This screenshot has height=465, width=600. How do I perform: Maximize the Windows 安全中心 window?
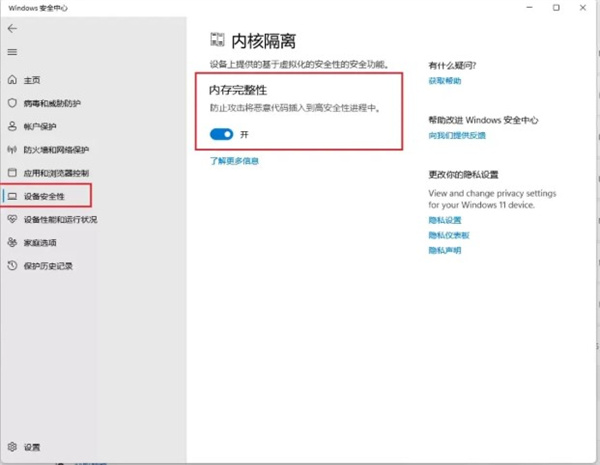click(x=556, y=8)
